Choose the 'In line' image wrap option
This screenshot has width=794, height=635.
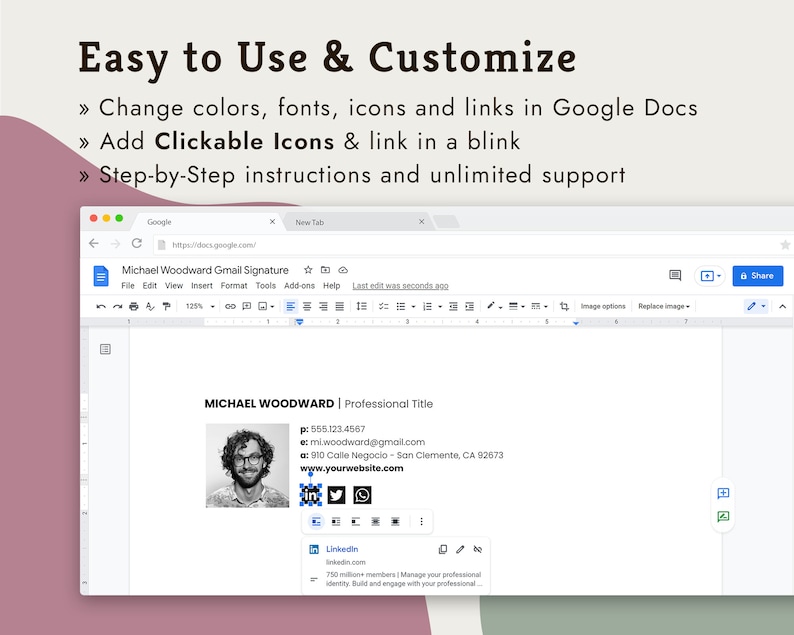[316, 521]
